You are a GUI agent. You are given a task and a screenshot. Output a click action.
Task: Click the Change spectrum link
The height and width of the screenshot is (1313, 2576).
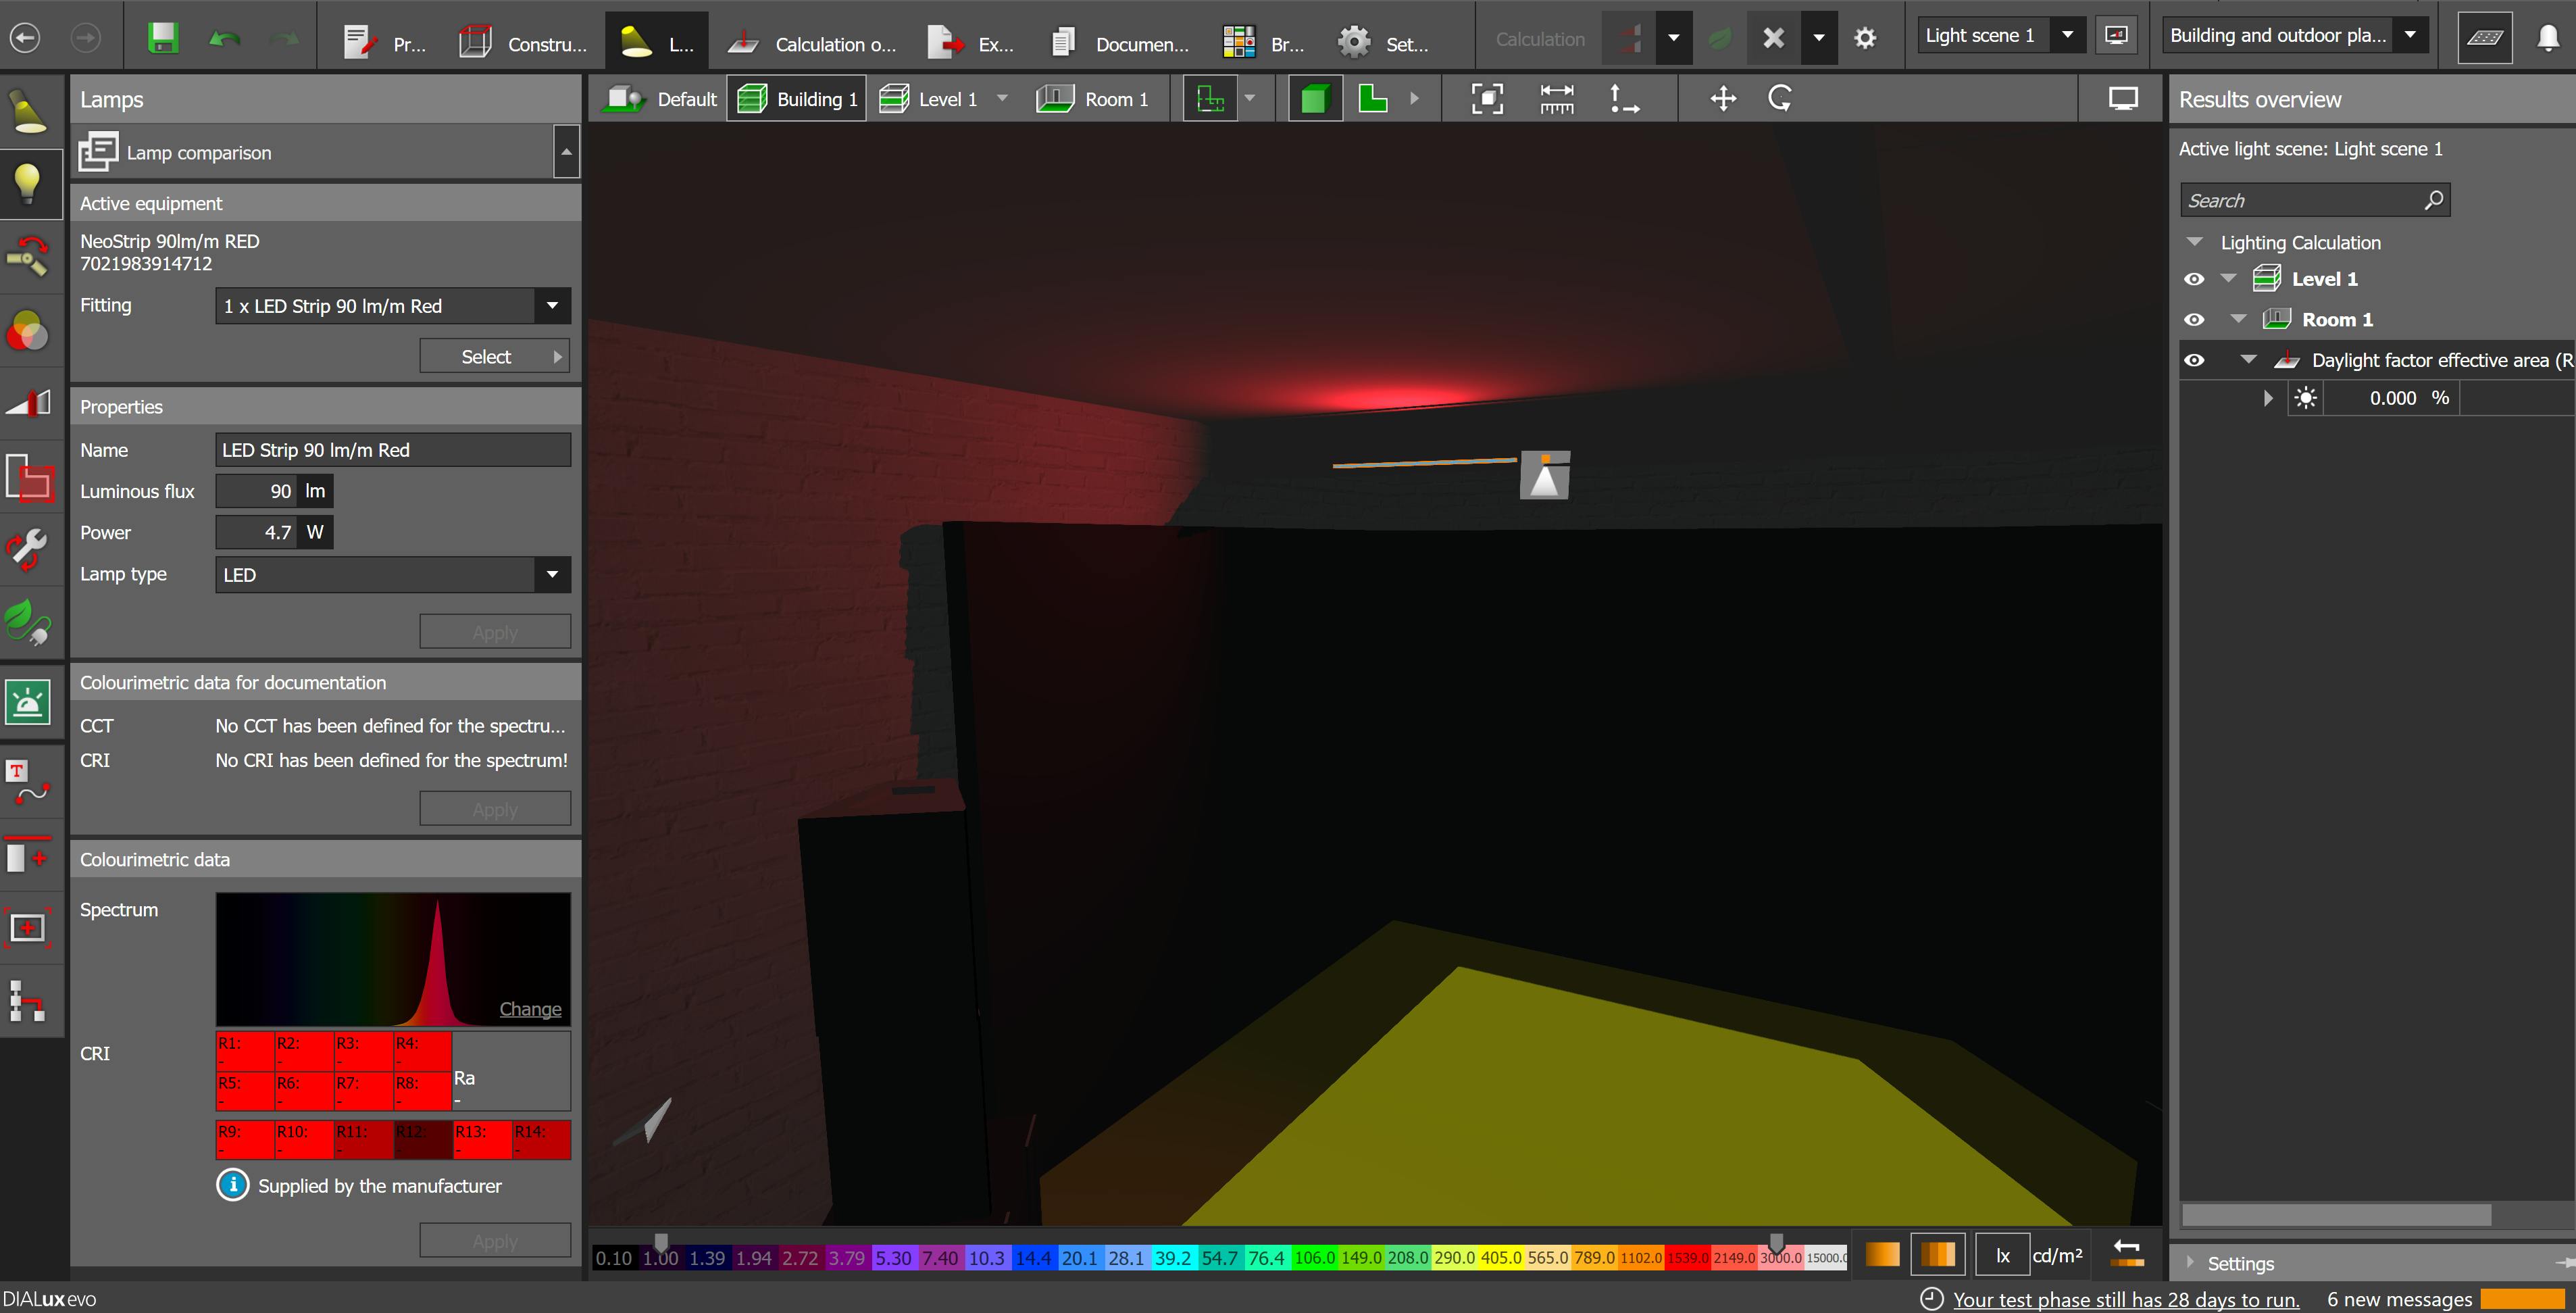click(530, 1009)
